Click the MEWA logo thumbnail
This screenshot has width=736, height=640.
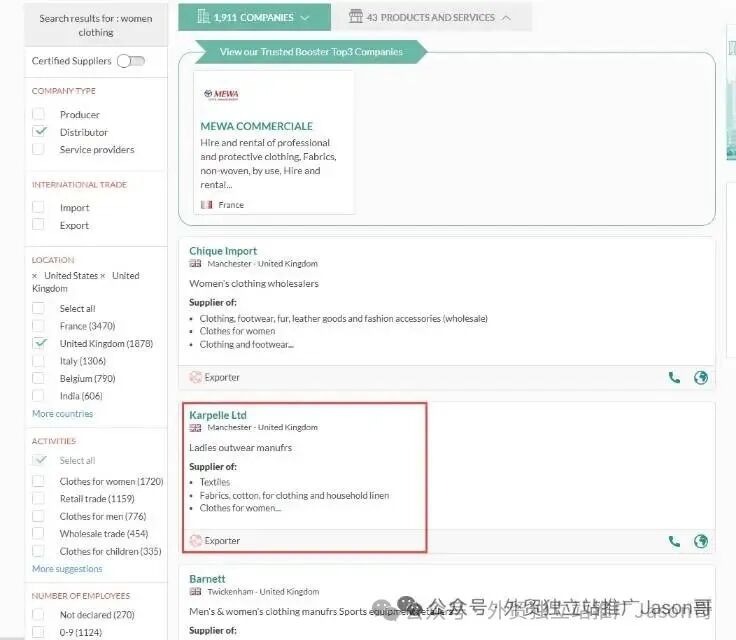point(222,94)
